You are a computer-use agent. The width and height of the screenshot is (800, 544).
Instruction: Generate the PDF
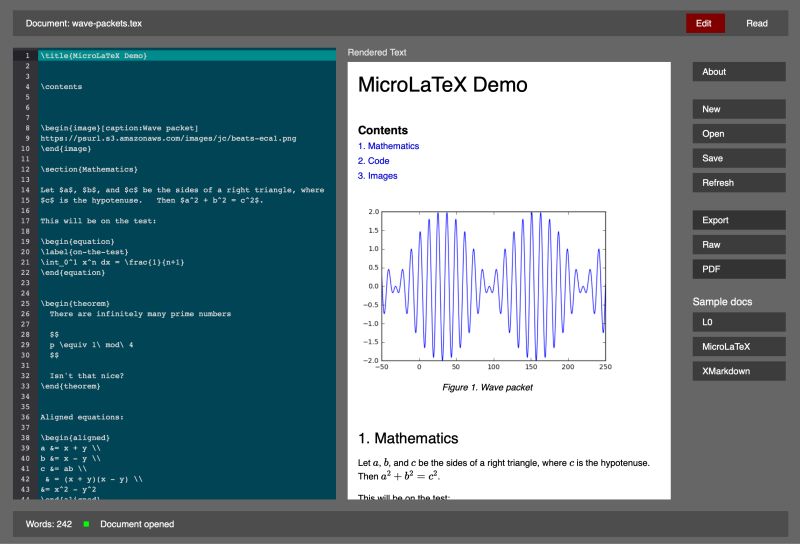(x=739, y=269)
